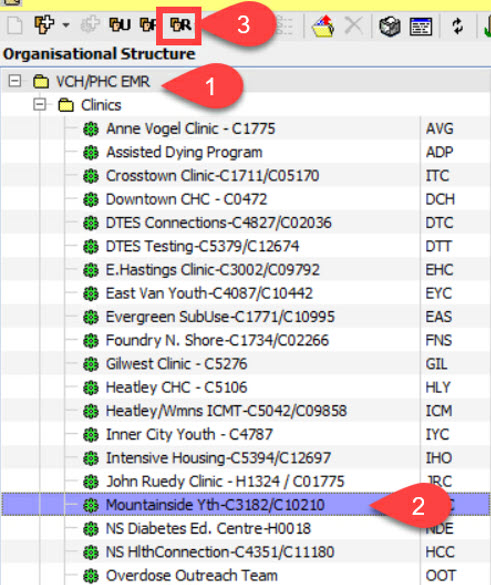Select NS HlthConnection-C4351/C11180 row
The image size is (491, 585).
click(246, 552)
